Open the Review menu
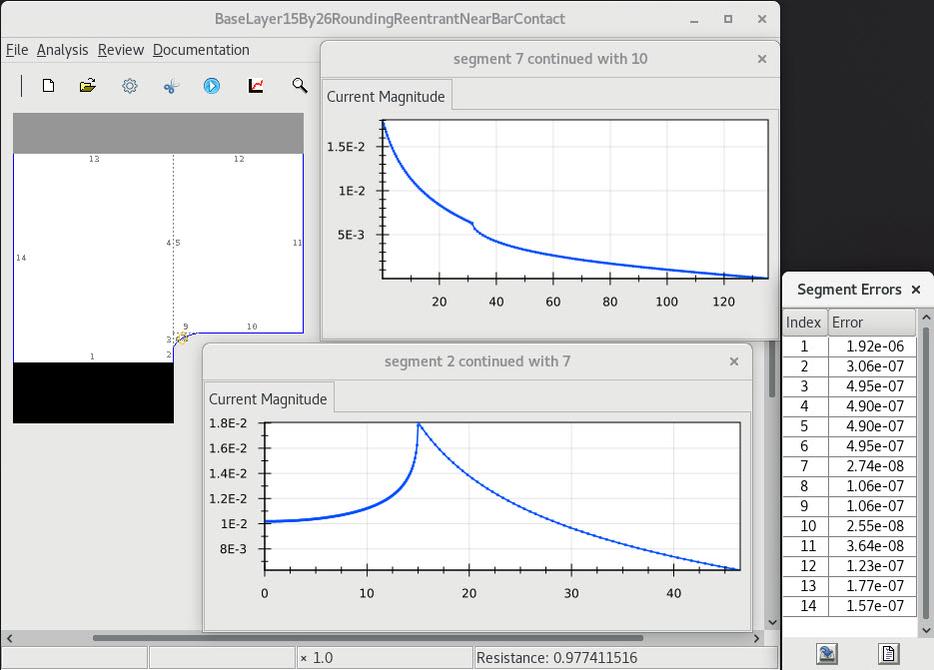The width and height of the screenshot is (934, 670). [120, 50]
